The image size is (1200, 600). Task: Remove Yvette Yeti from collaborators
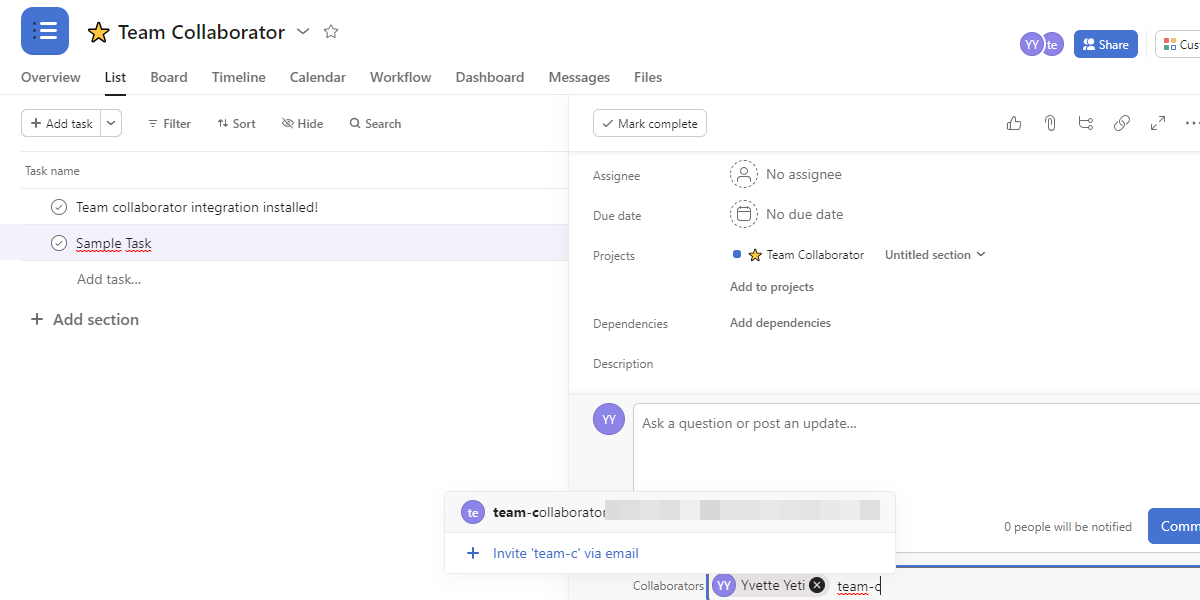tap(817, 585)
